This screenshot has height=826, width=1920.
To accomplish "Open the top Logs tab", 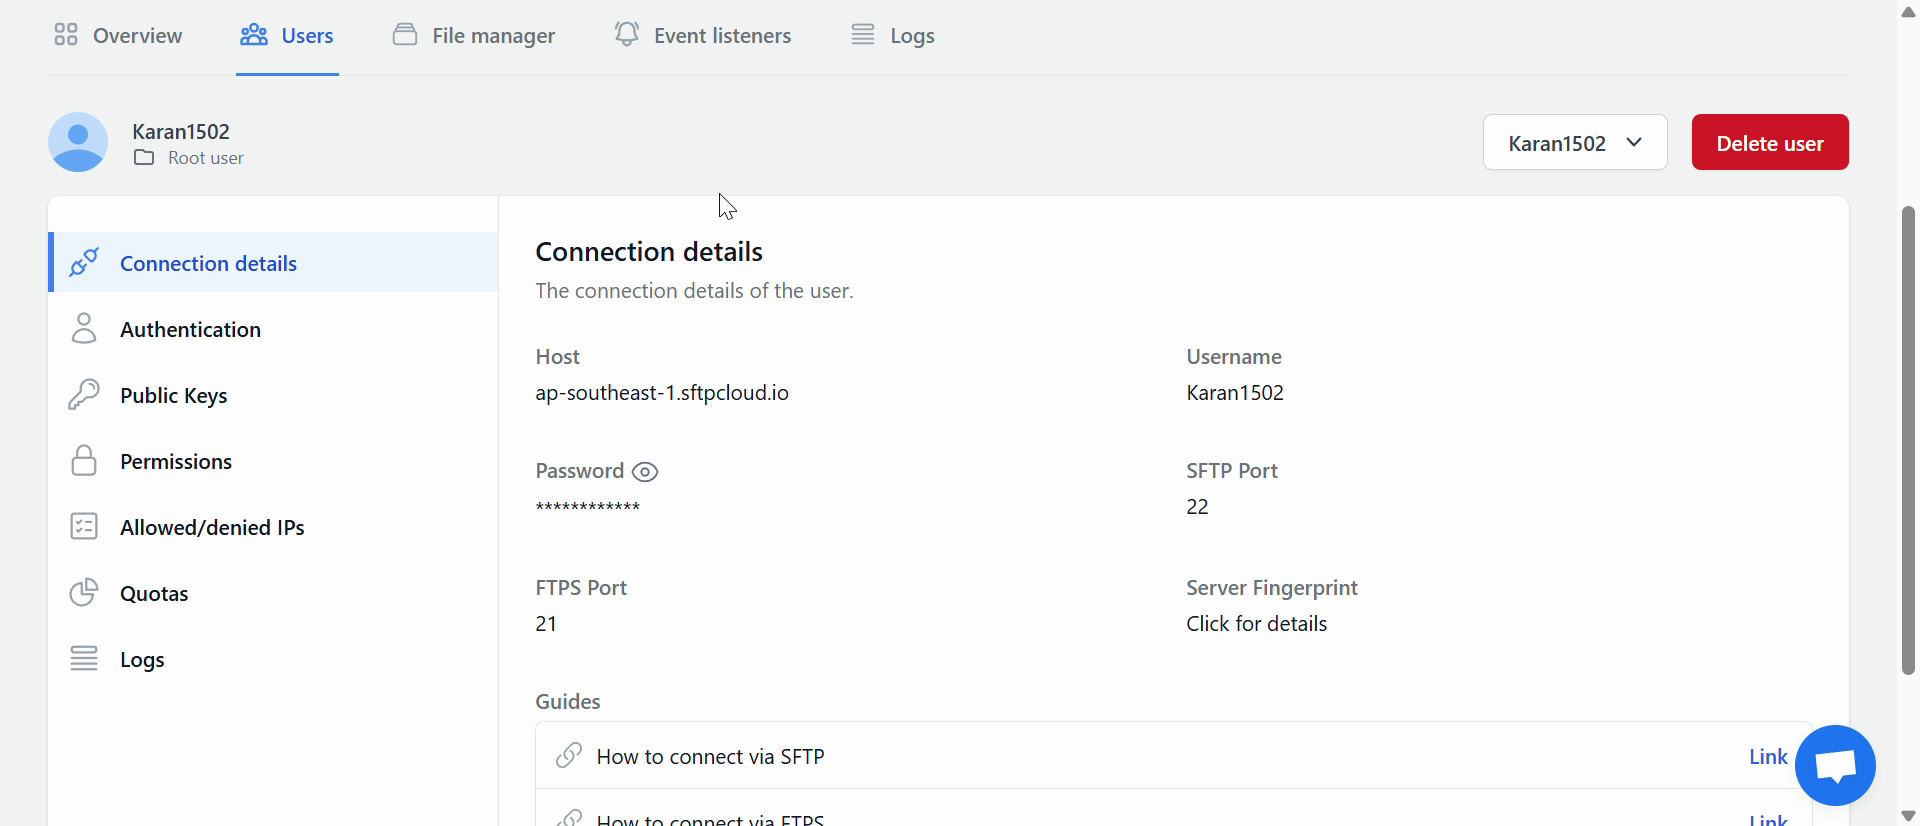I will click(x=893, y=36).
